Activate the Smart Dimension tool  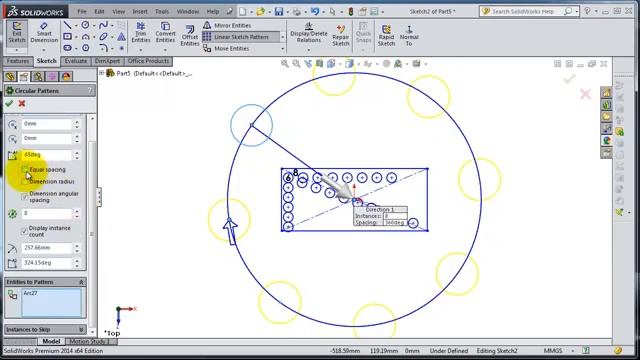pyautogui.click(x=44, y=33)
